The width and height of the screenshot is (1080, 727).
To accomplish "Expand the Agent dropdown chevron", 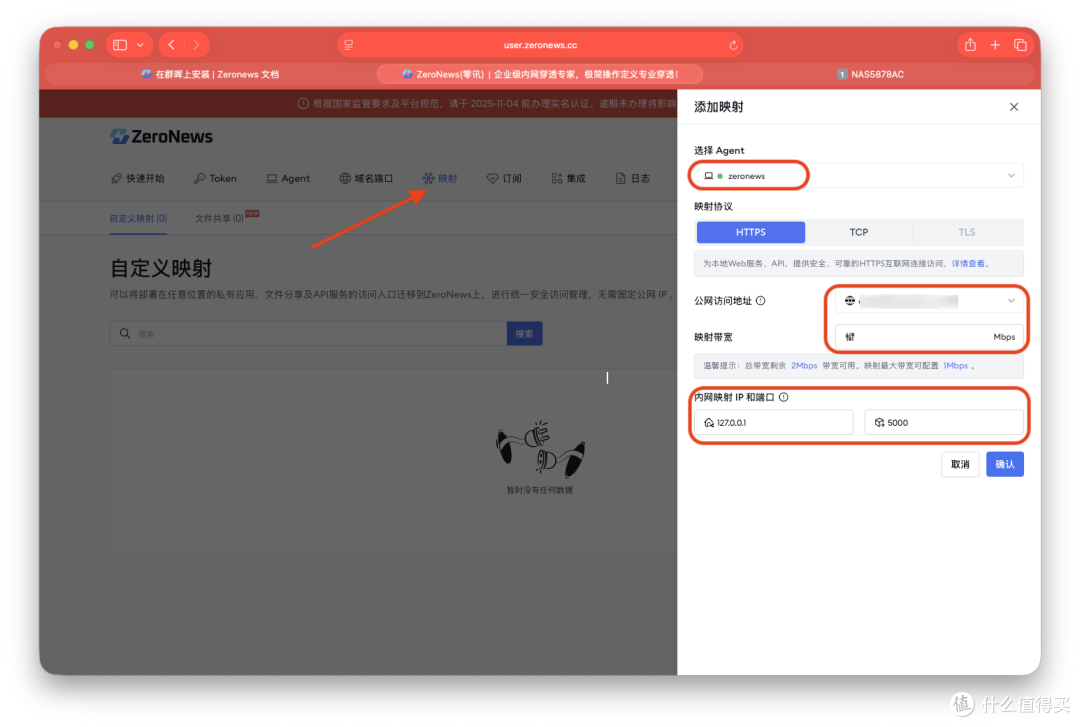I will pos(1011,176).
